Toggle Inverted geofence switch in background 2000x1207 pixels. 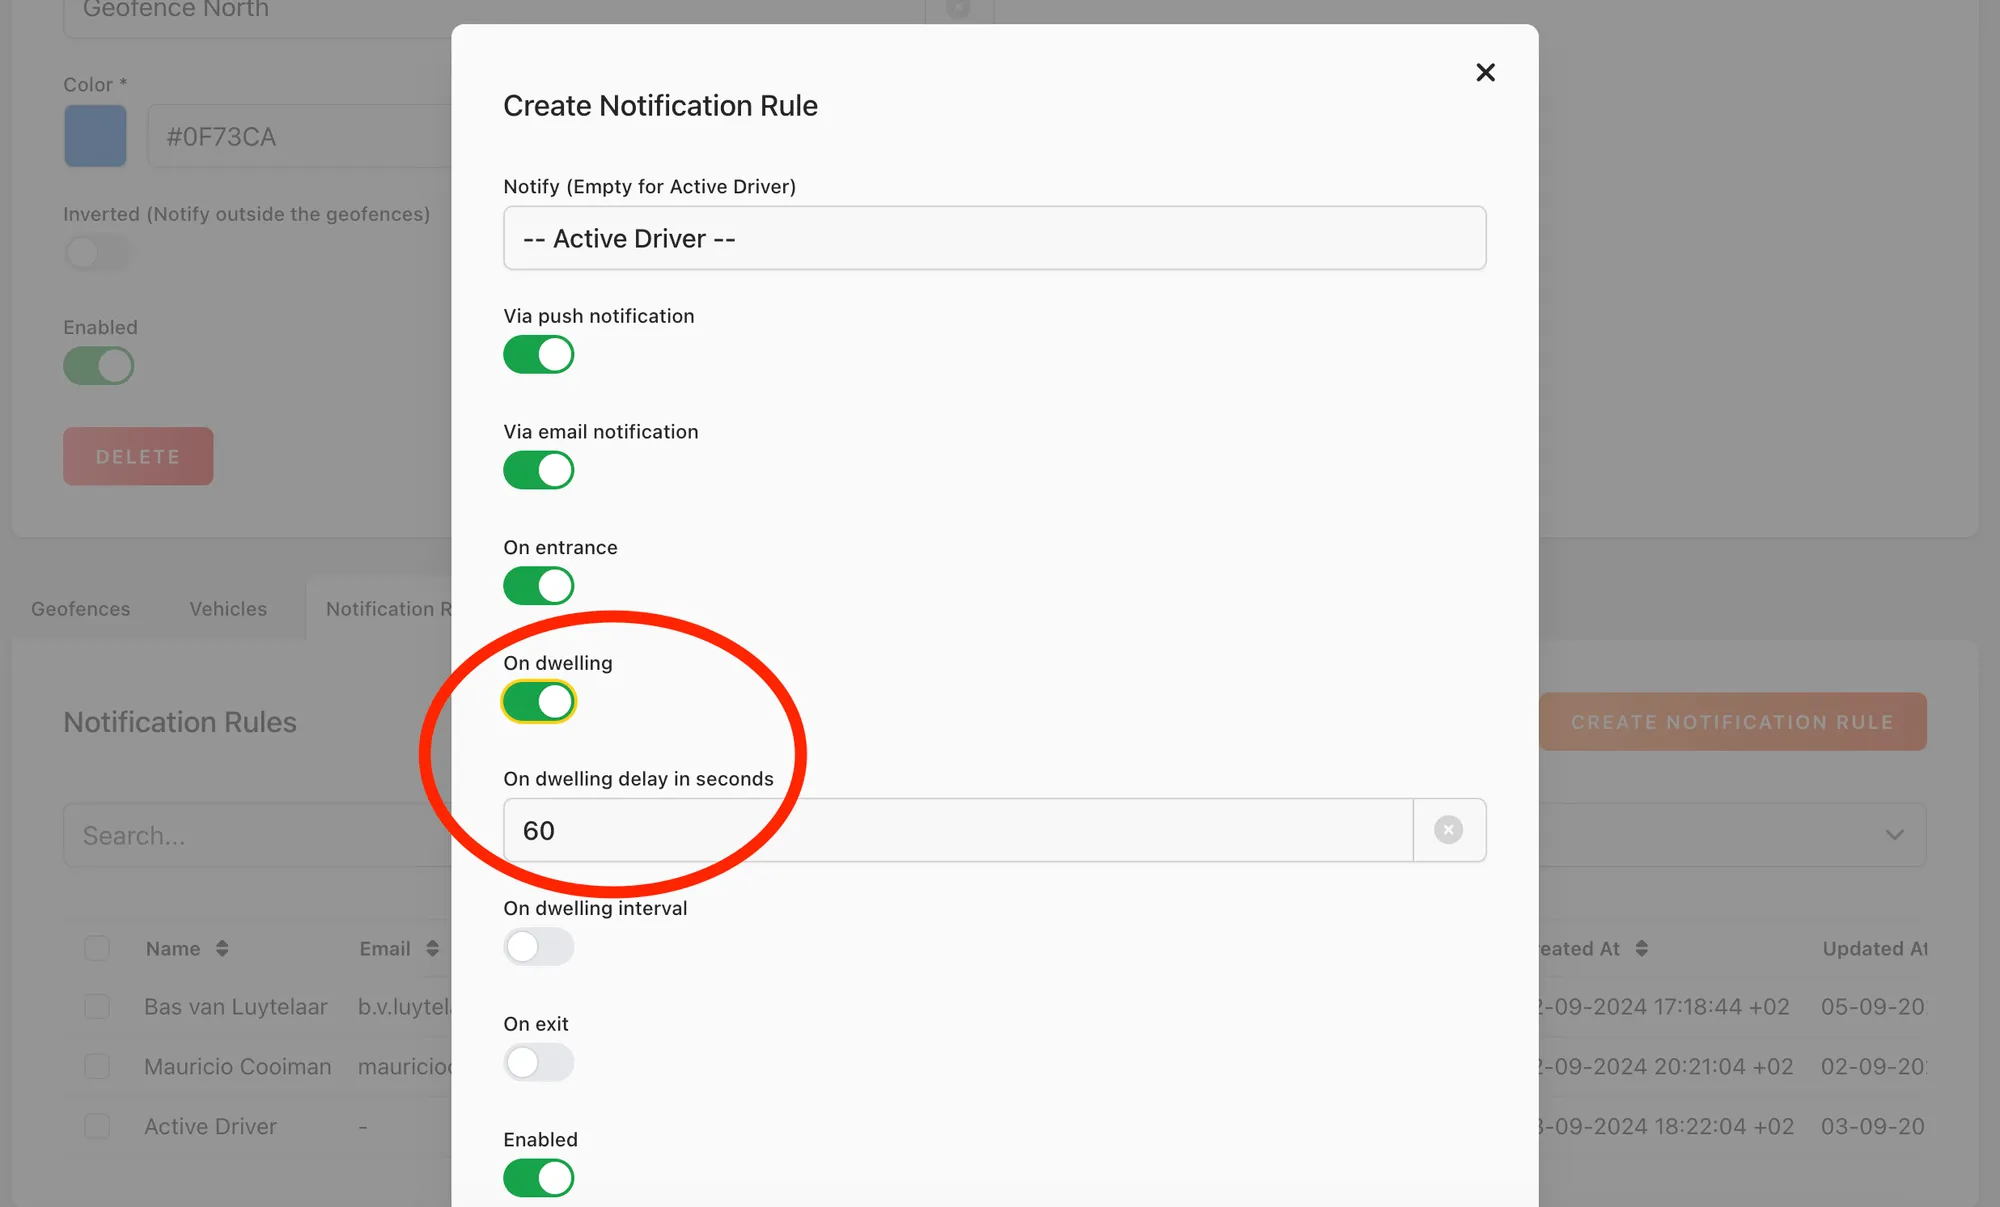tap(98, 252)
